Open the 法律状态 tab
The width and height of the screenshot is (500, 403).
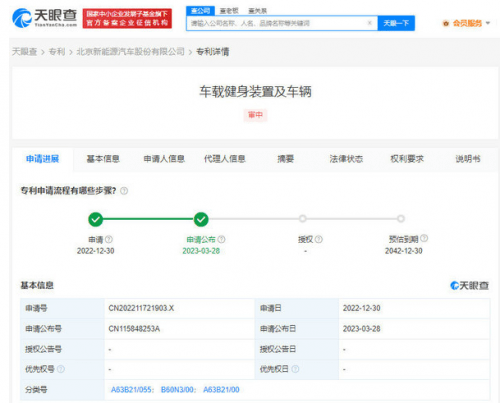point(346,159)
